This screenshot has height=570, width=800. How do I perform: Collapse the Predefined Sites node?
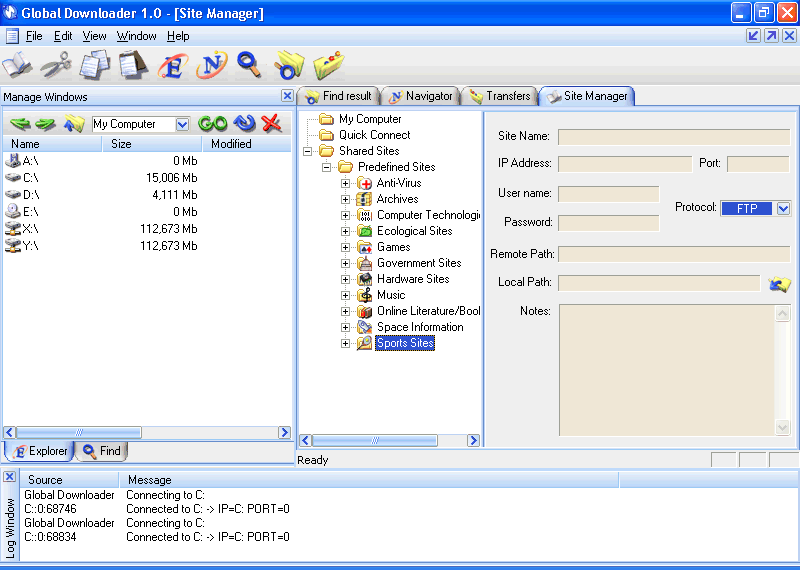pyautogui.click(x=327, y=167)
